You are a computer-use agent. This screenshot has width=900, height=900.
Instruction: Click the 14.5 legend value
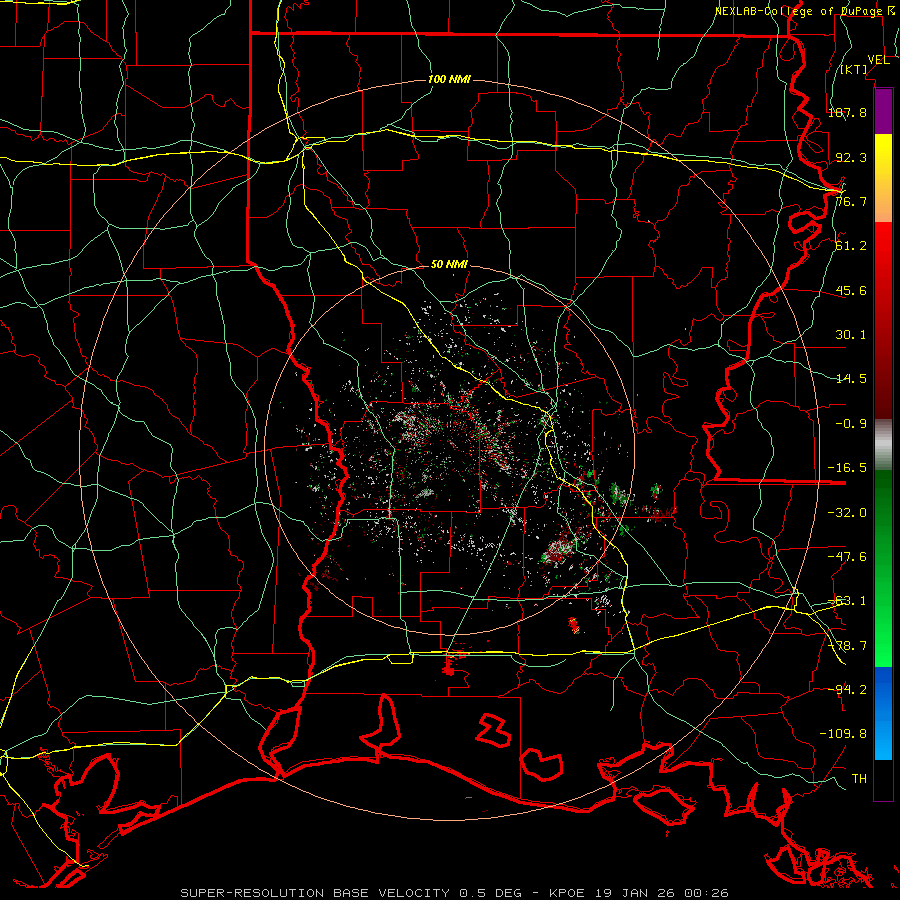click(851, 379)
